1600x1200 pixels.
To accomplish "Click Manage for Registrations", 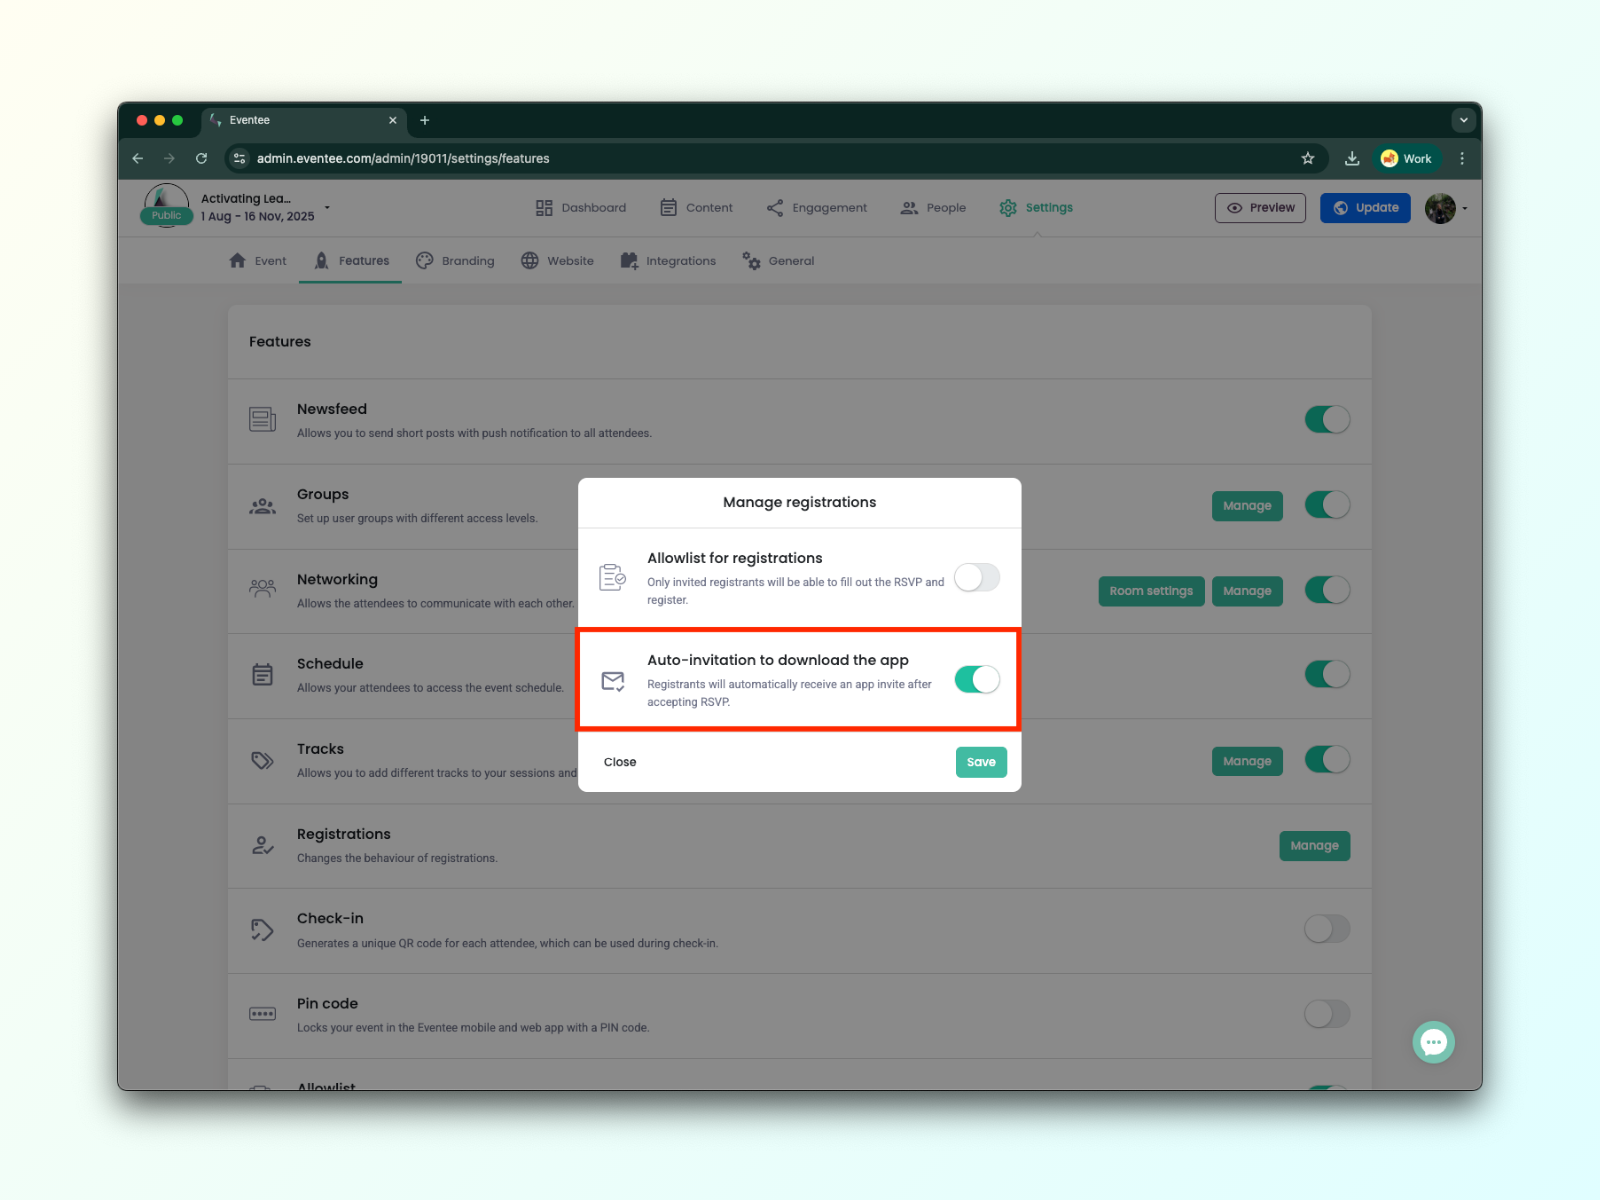I will click(x=1315, y=846).
